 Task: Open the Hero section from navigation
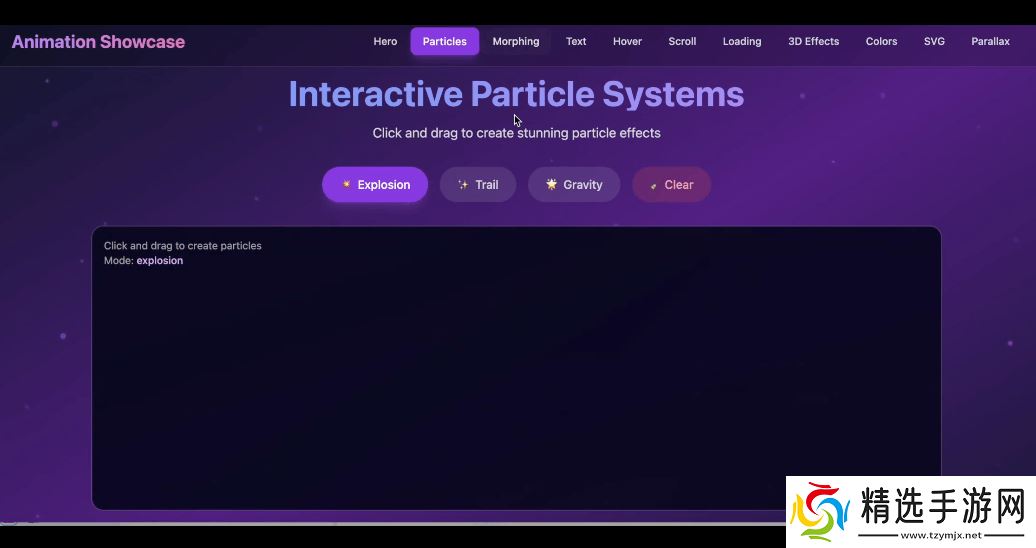point(385,42)
